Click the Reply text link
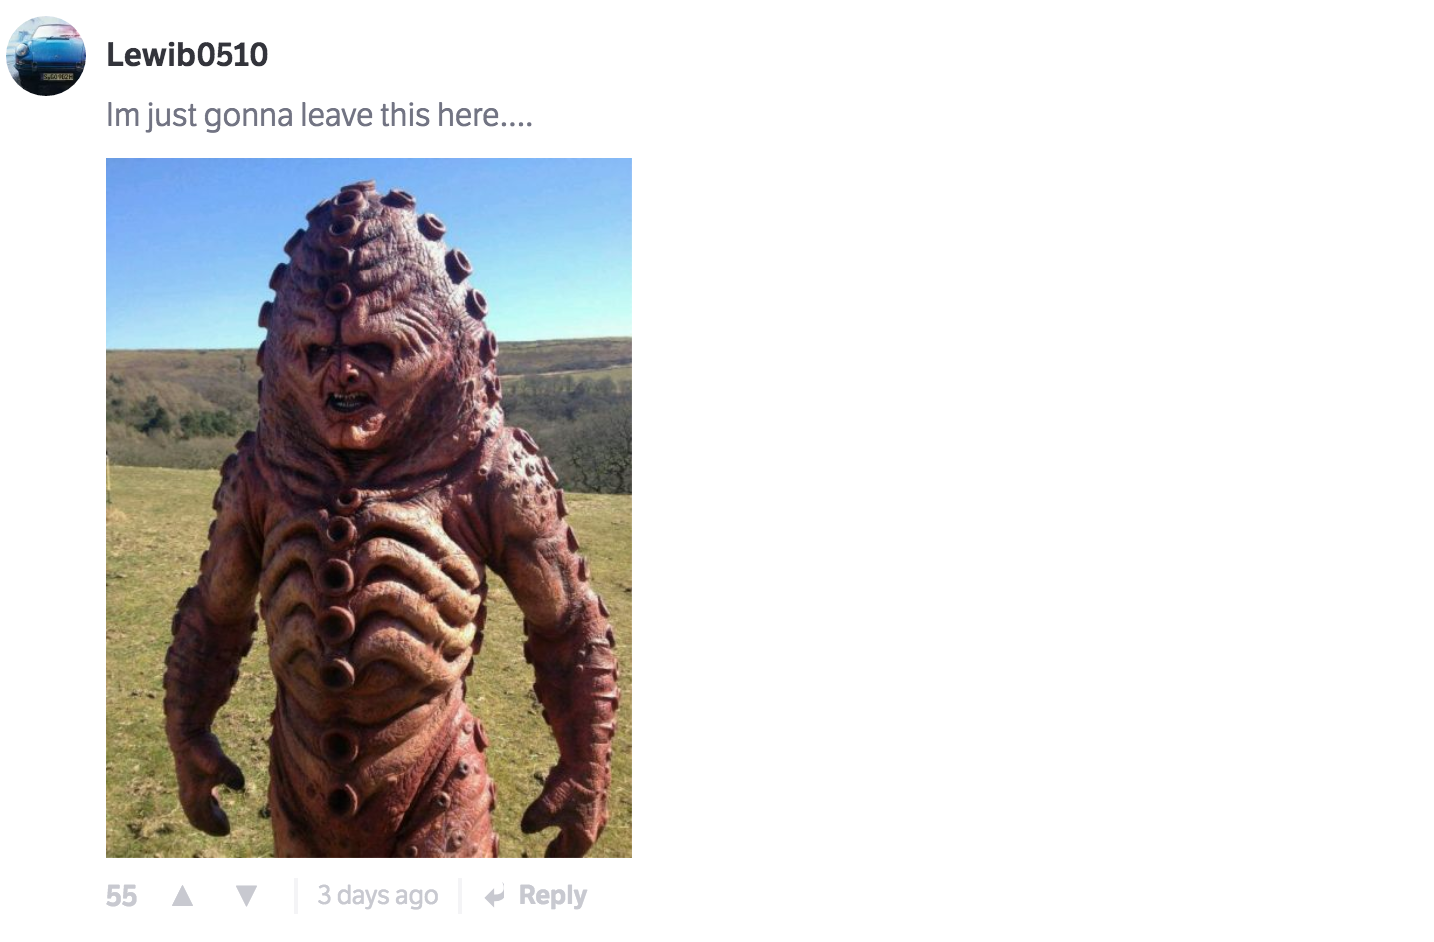Image resolution: width=1434 pixels, height=942 pixels. click(552, 895)
